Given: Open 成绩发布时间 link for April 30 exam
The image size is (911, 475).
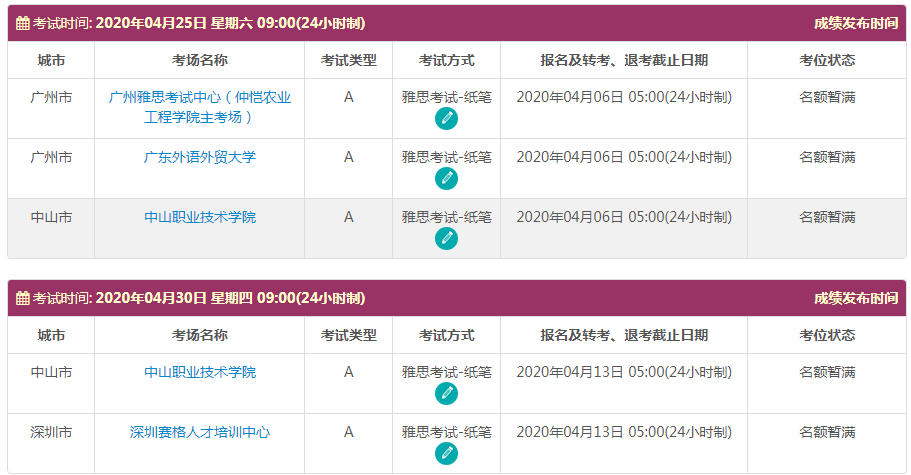Looking at the screenshot, I should point(856,298).
